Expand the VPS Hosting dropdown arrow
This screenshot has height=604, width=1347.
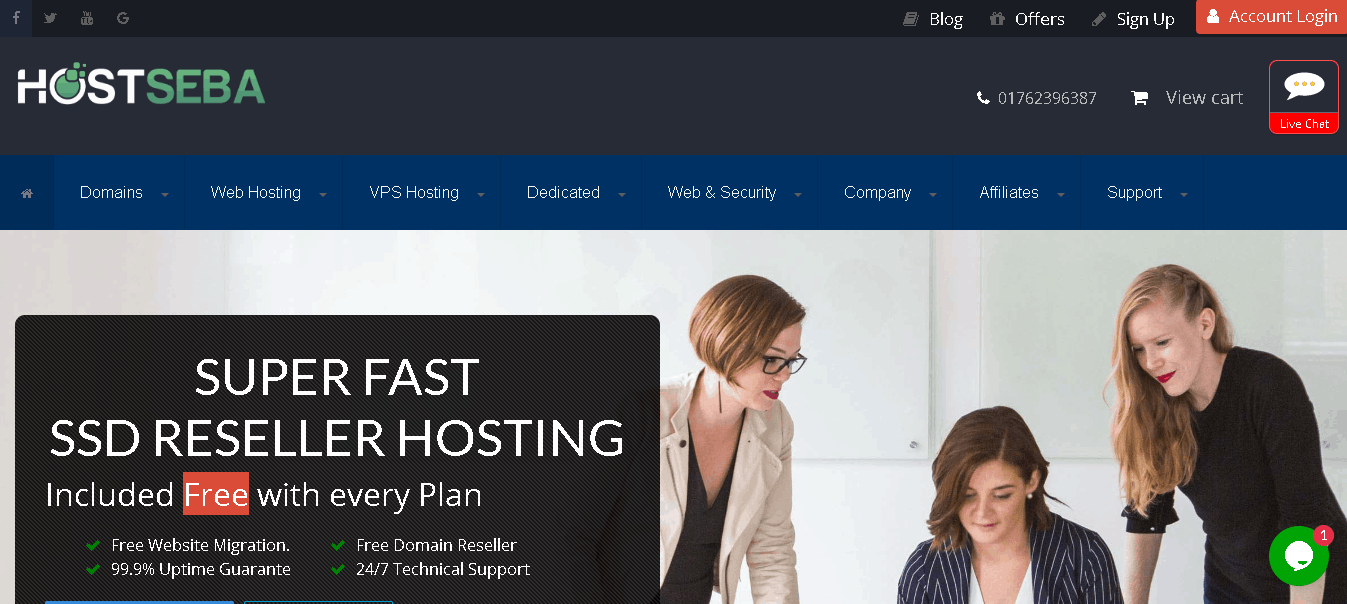[x=481, y=195]
